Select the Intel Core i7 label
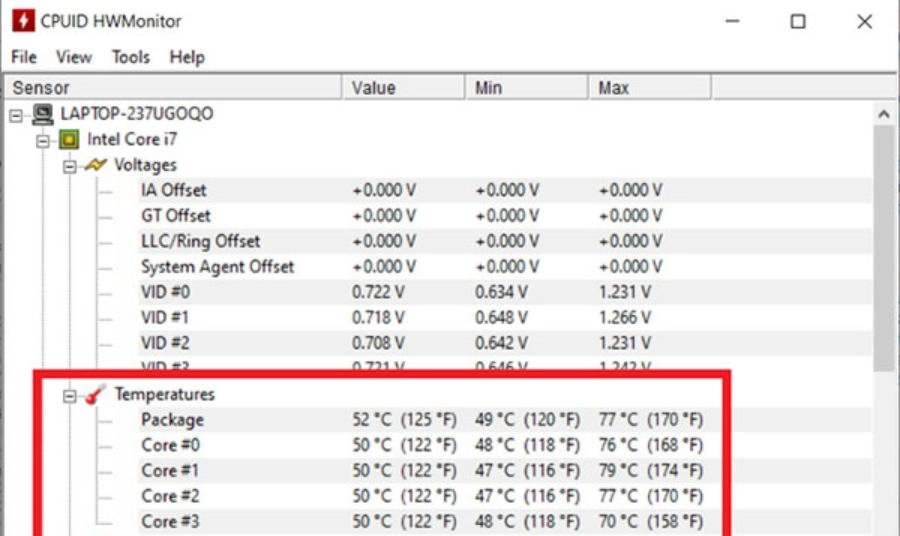The height and width of the screenshot is (536, 900). 132,139
